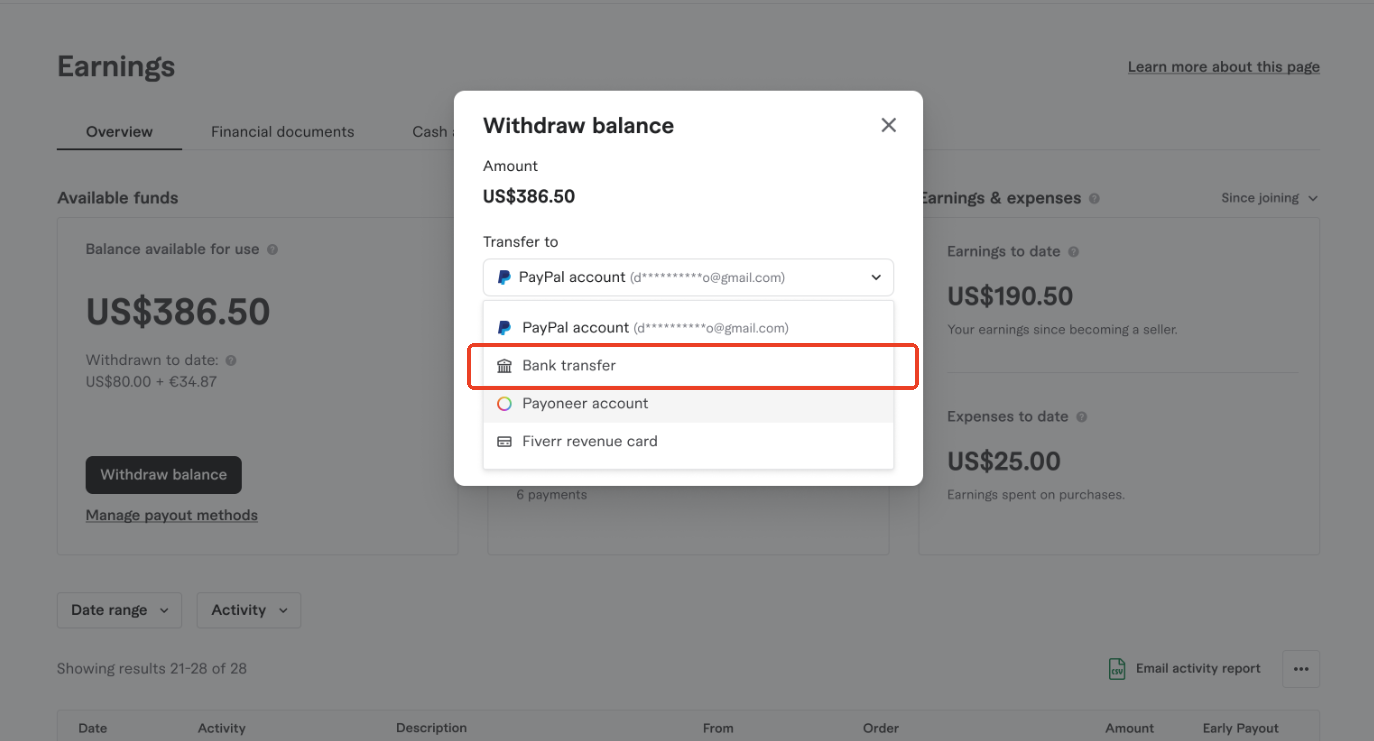Click Email activity report CSV icon

click(1117, 669)
